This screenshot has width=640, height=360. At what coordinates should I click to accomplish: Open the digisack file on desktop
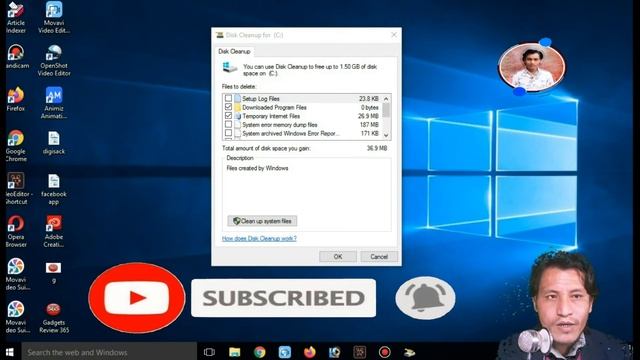tap(54, 142)
